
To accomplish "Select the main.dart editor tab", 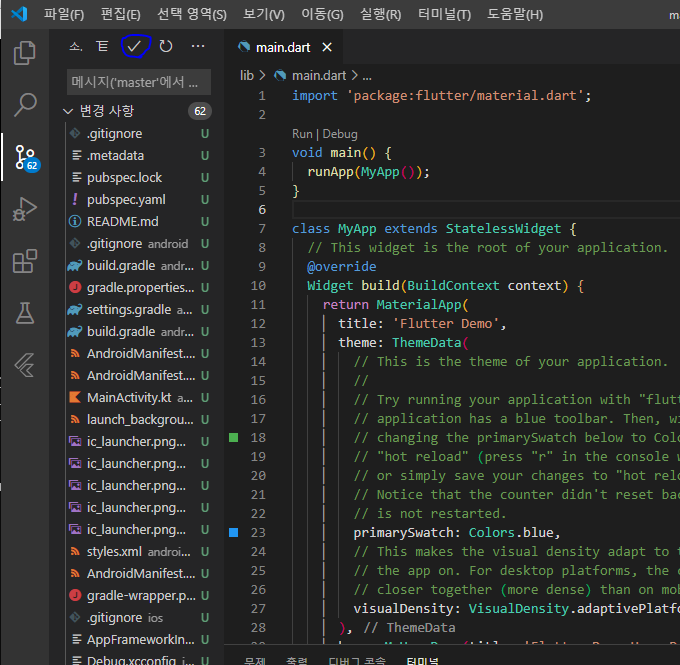I will click(x=283, y=47).
